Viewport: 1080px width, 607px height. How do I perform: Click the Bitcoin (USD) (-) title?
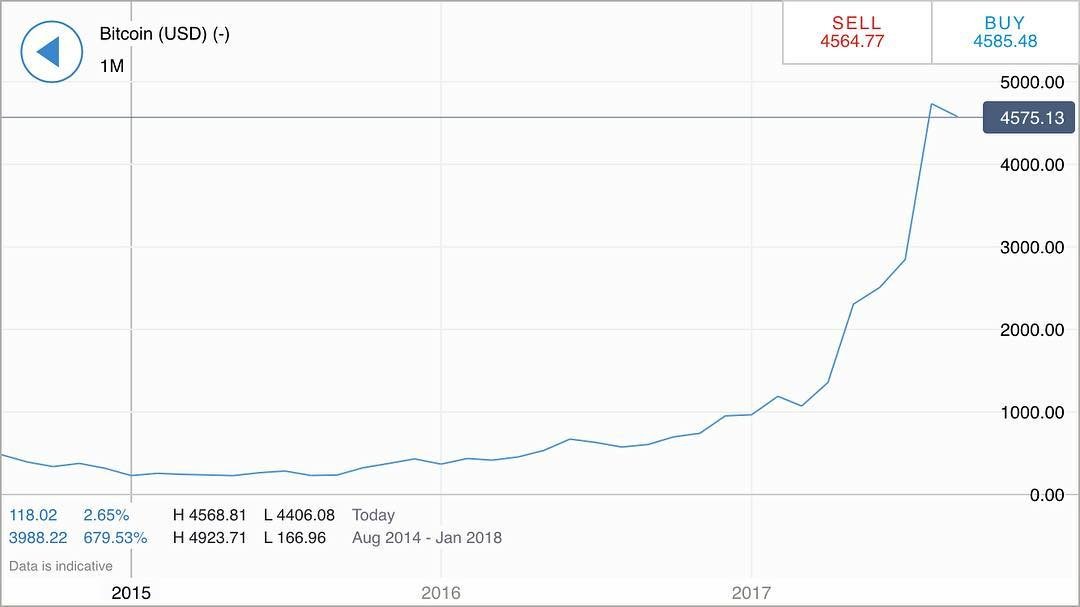(x=165, y=34)
